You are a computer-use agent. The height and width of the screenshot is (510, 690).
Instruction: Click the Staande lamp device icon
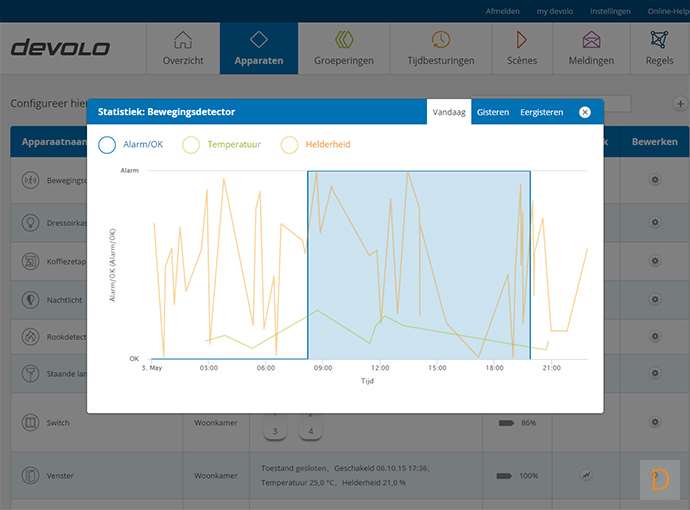(30, 374)
